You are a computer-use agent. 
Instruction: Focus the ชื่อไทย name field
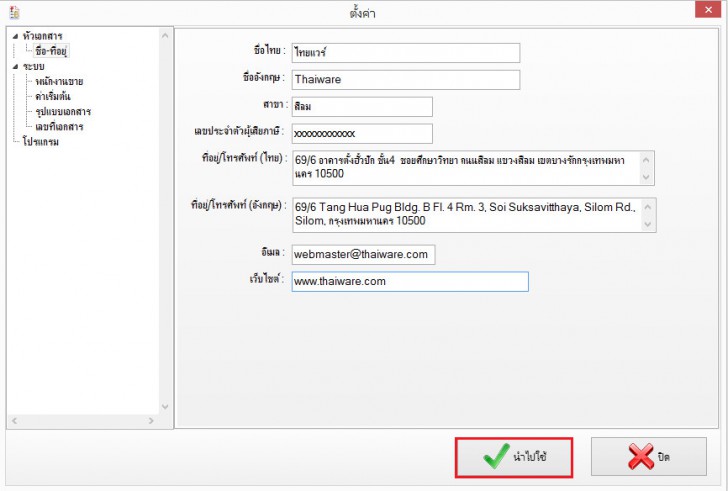pos(406,53)
